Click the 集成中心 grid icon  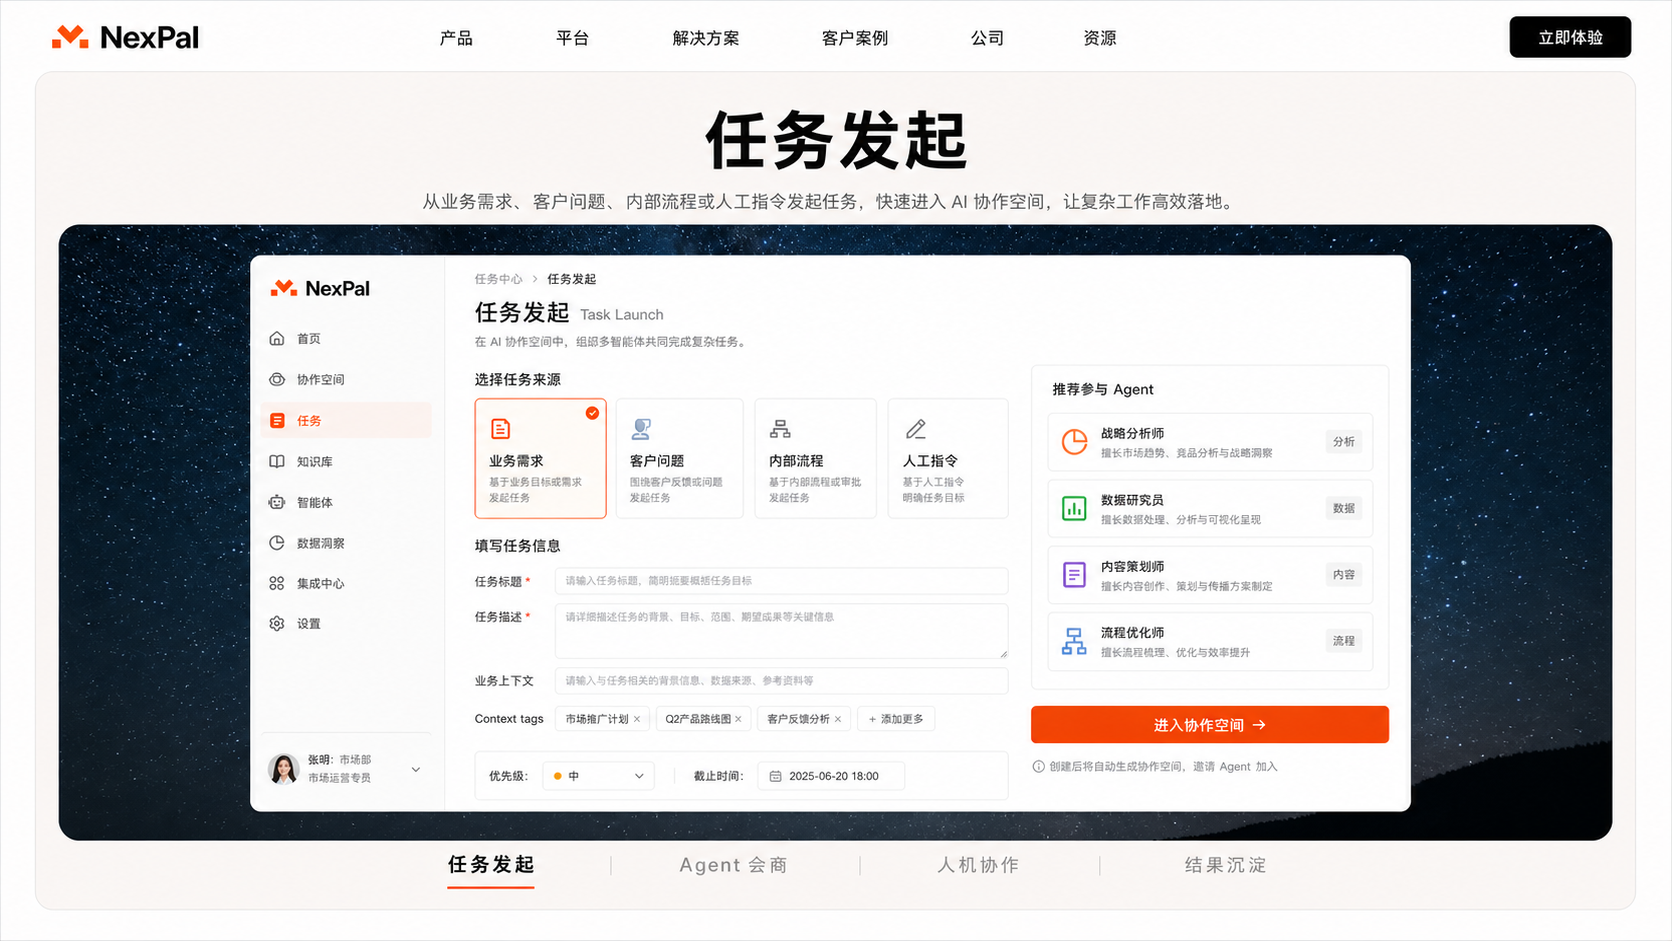click(277, 583)
